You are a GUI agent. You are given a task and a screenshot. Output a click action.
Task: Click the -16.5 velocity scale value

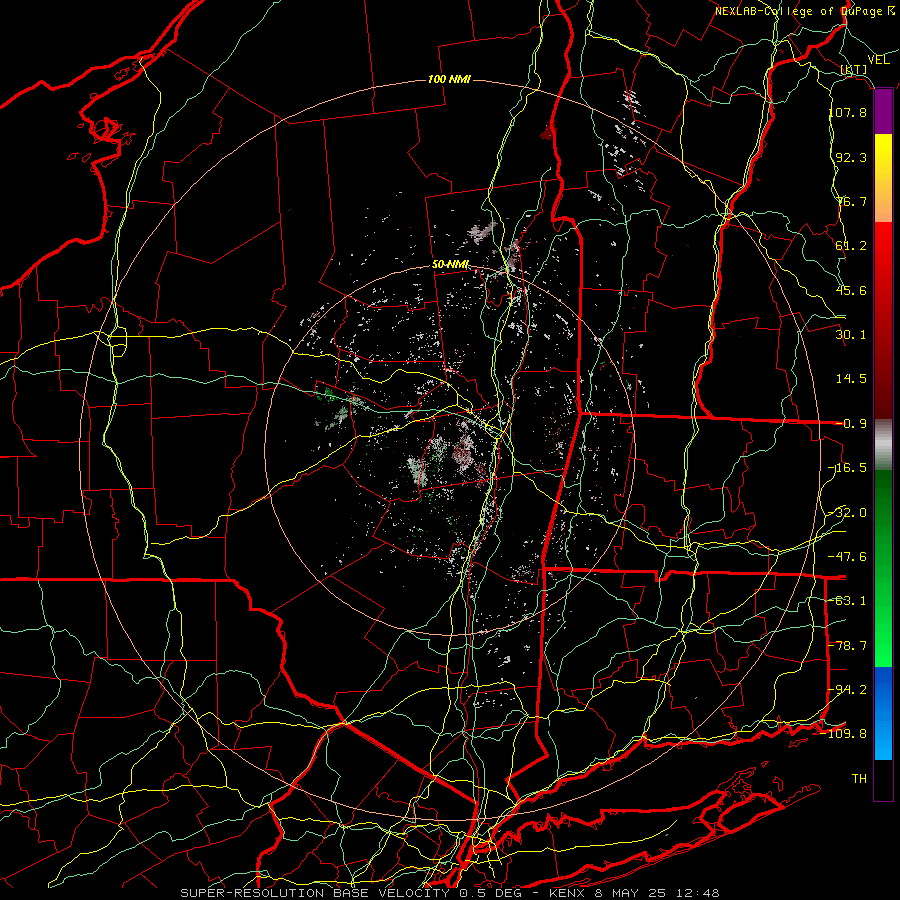click(x=848, y=468)
